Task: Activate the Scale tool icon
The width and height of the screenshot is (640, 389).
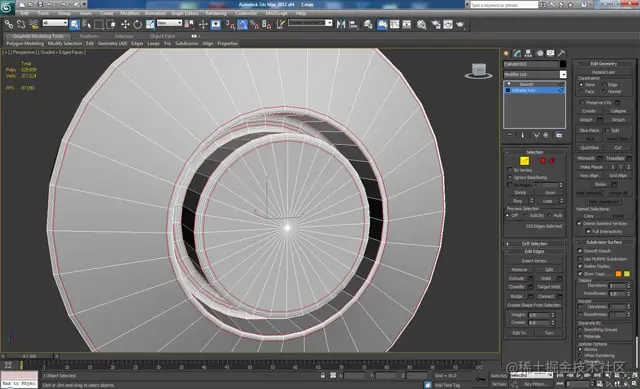Action: (x=150, y=24)
